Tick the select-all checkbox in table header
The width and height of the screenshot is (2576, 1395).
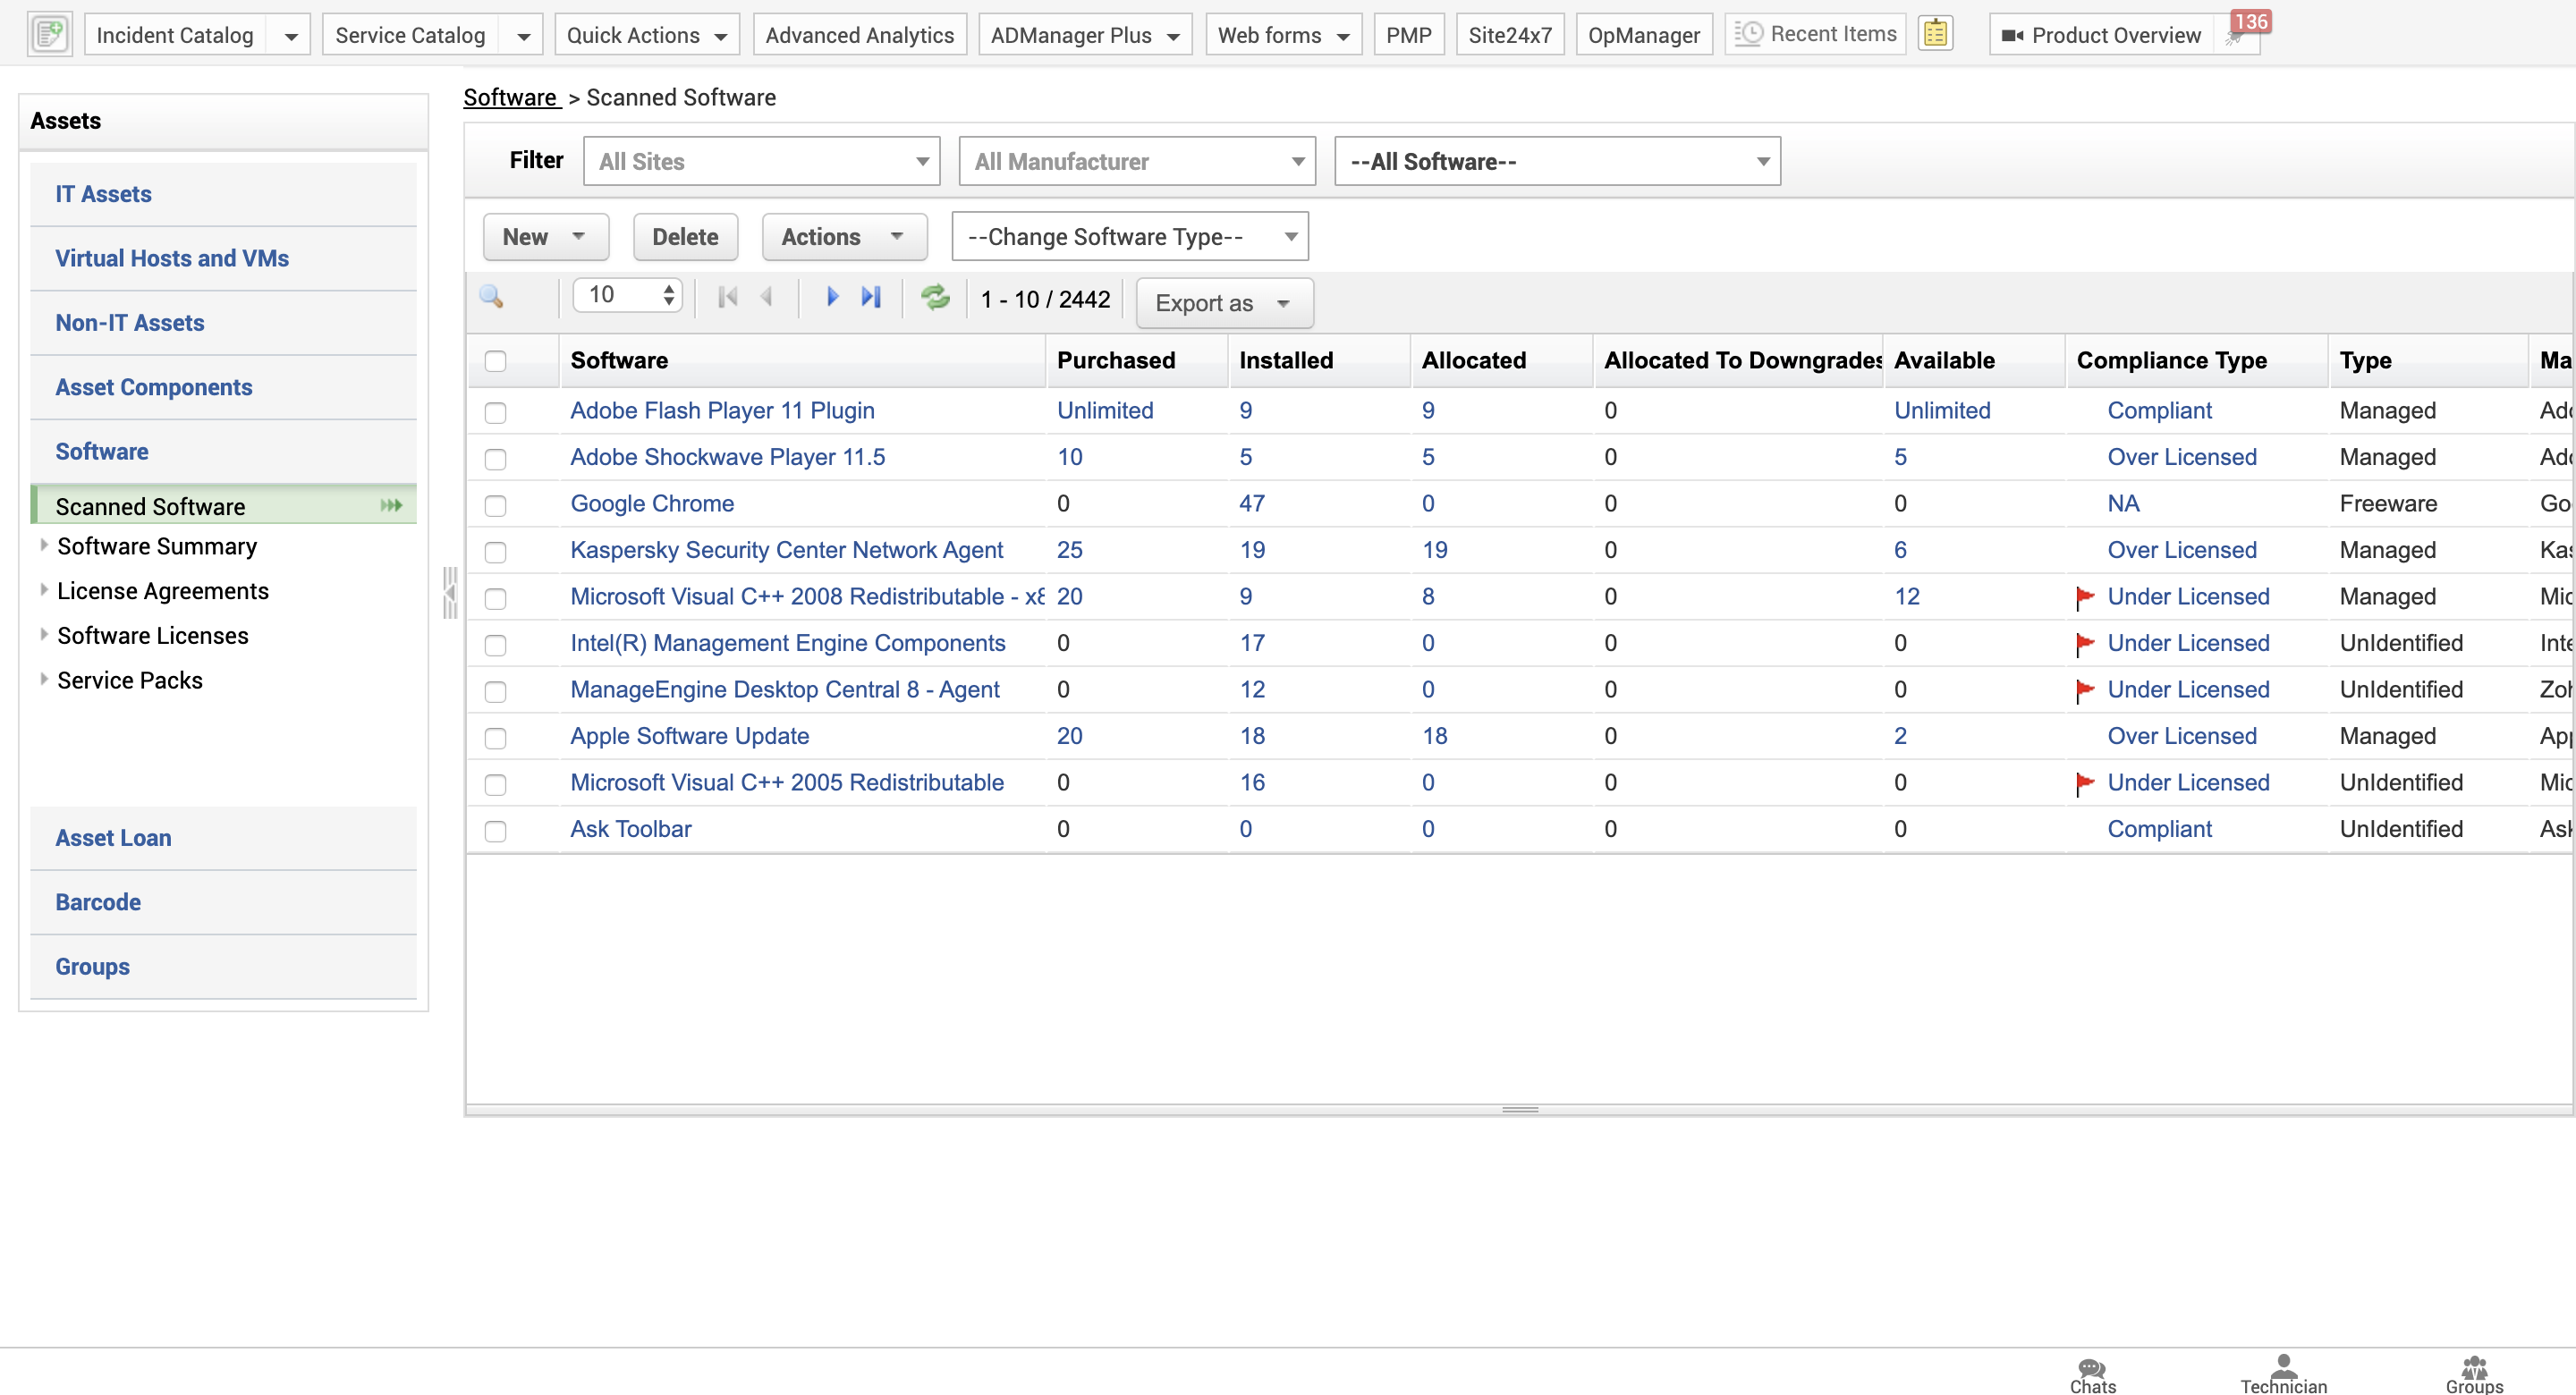[495, 361]
